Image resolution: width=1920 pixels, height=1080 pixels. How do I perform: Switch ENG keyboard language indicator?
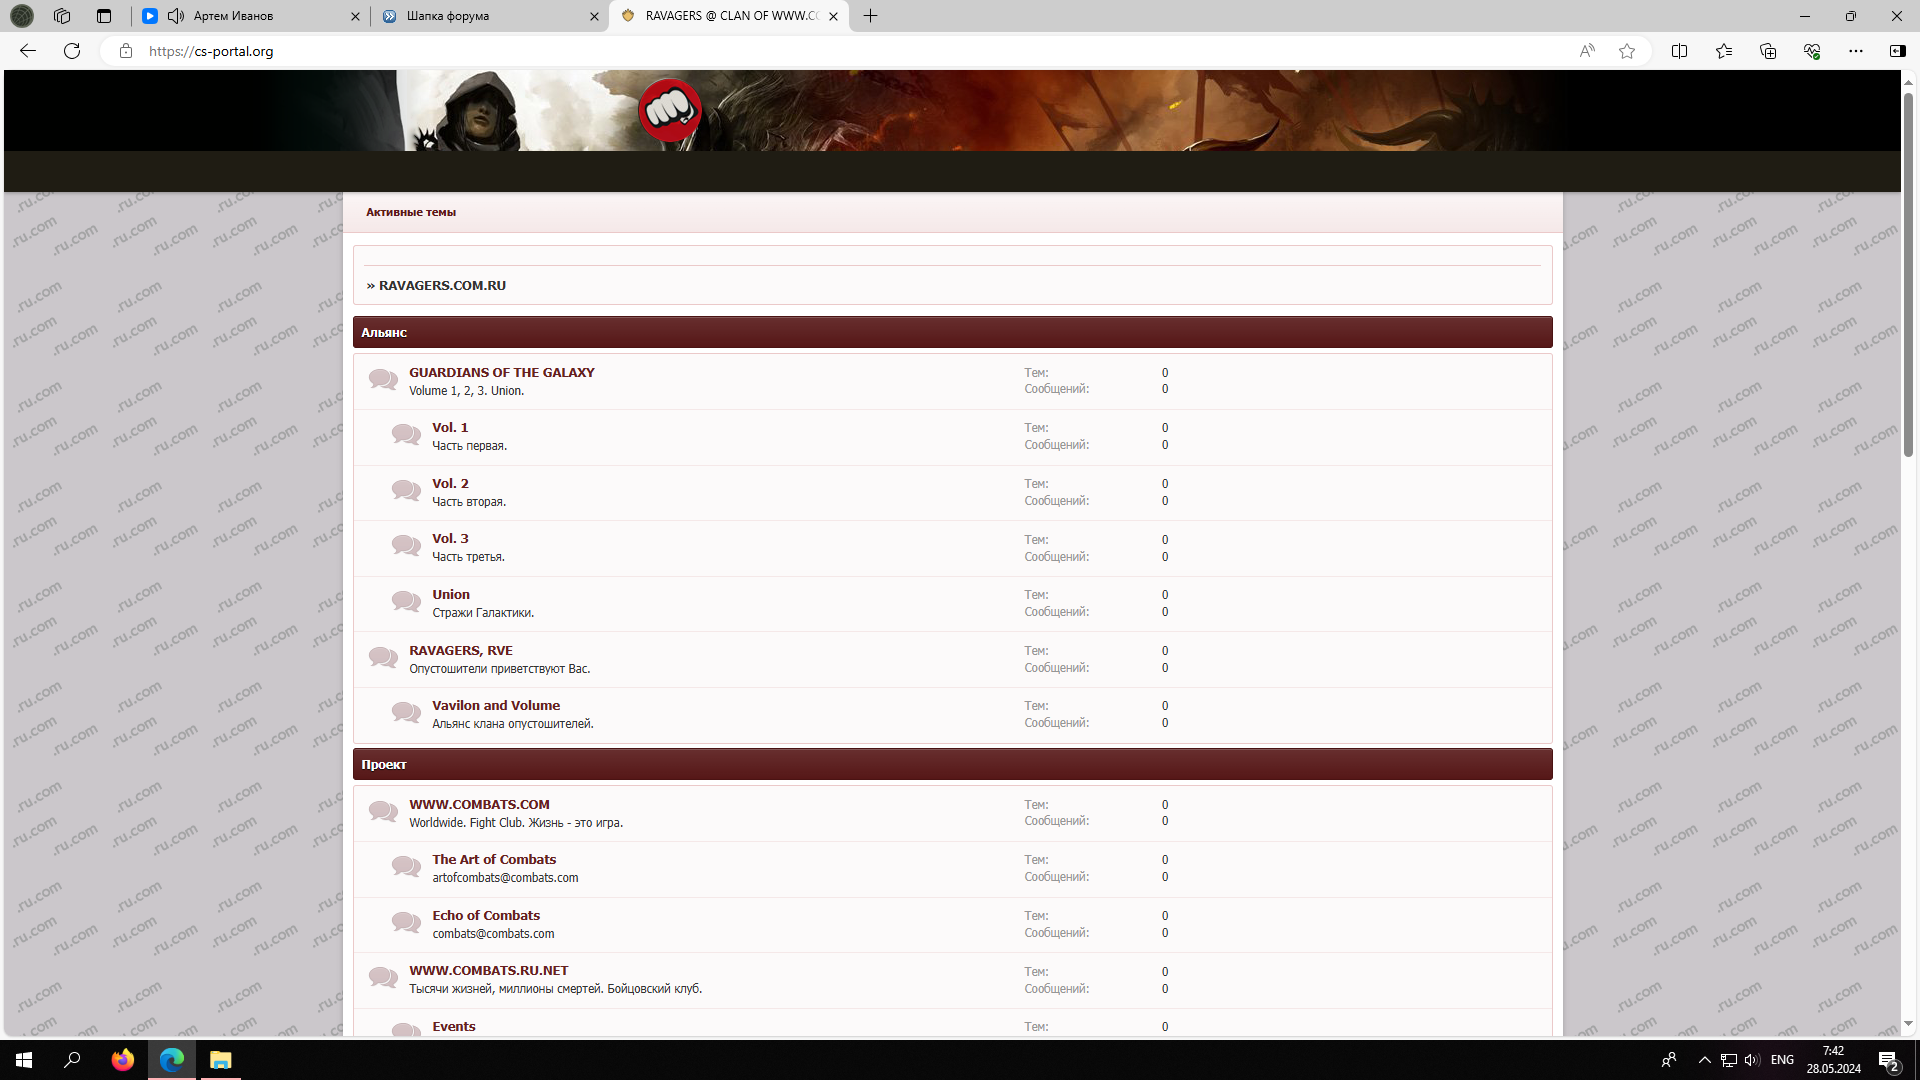pyautogui.click(x=1782, y=1060)
